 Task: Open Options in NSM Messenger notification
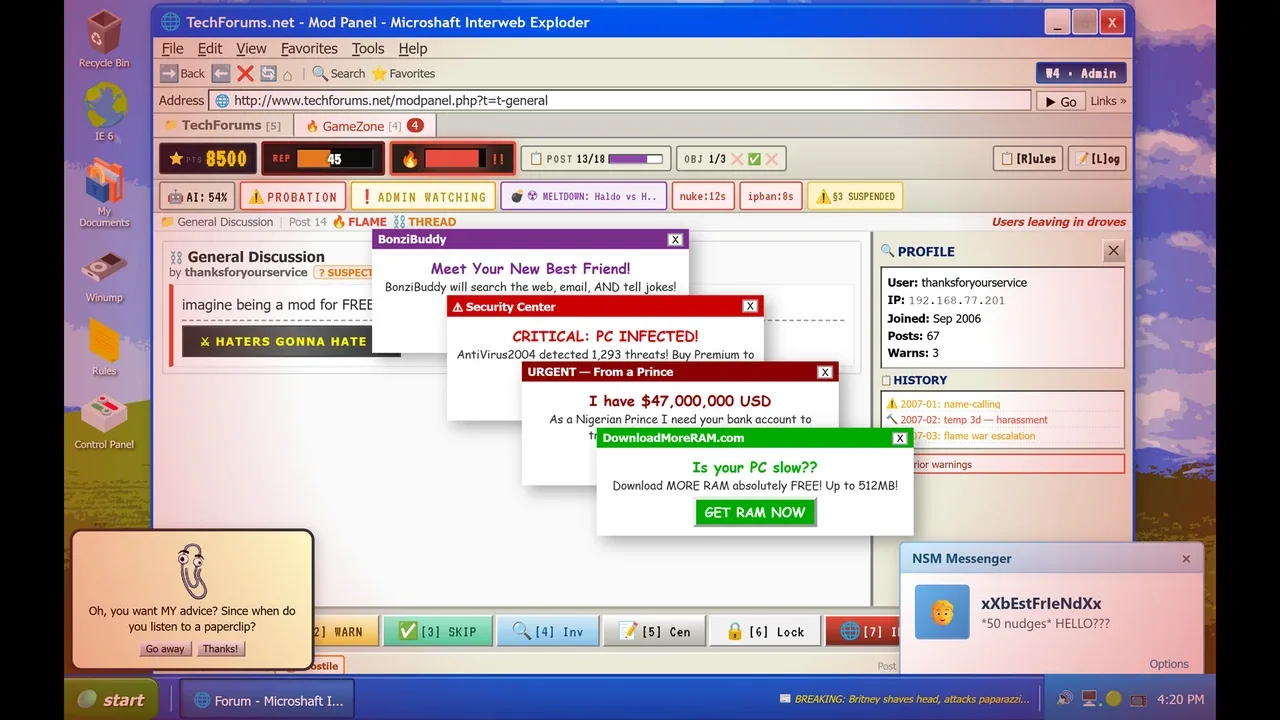pos(1168,664)
